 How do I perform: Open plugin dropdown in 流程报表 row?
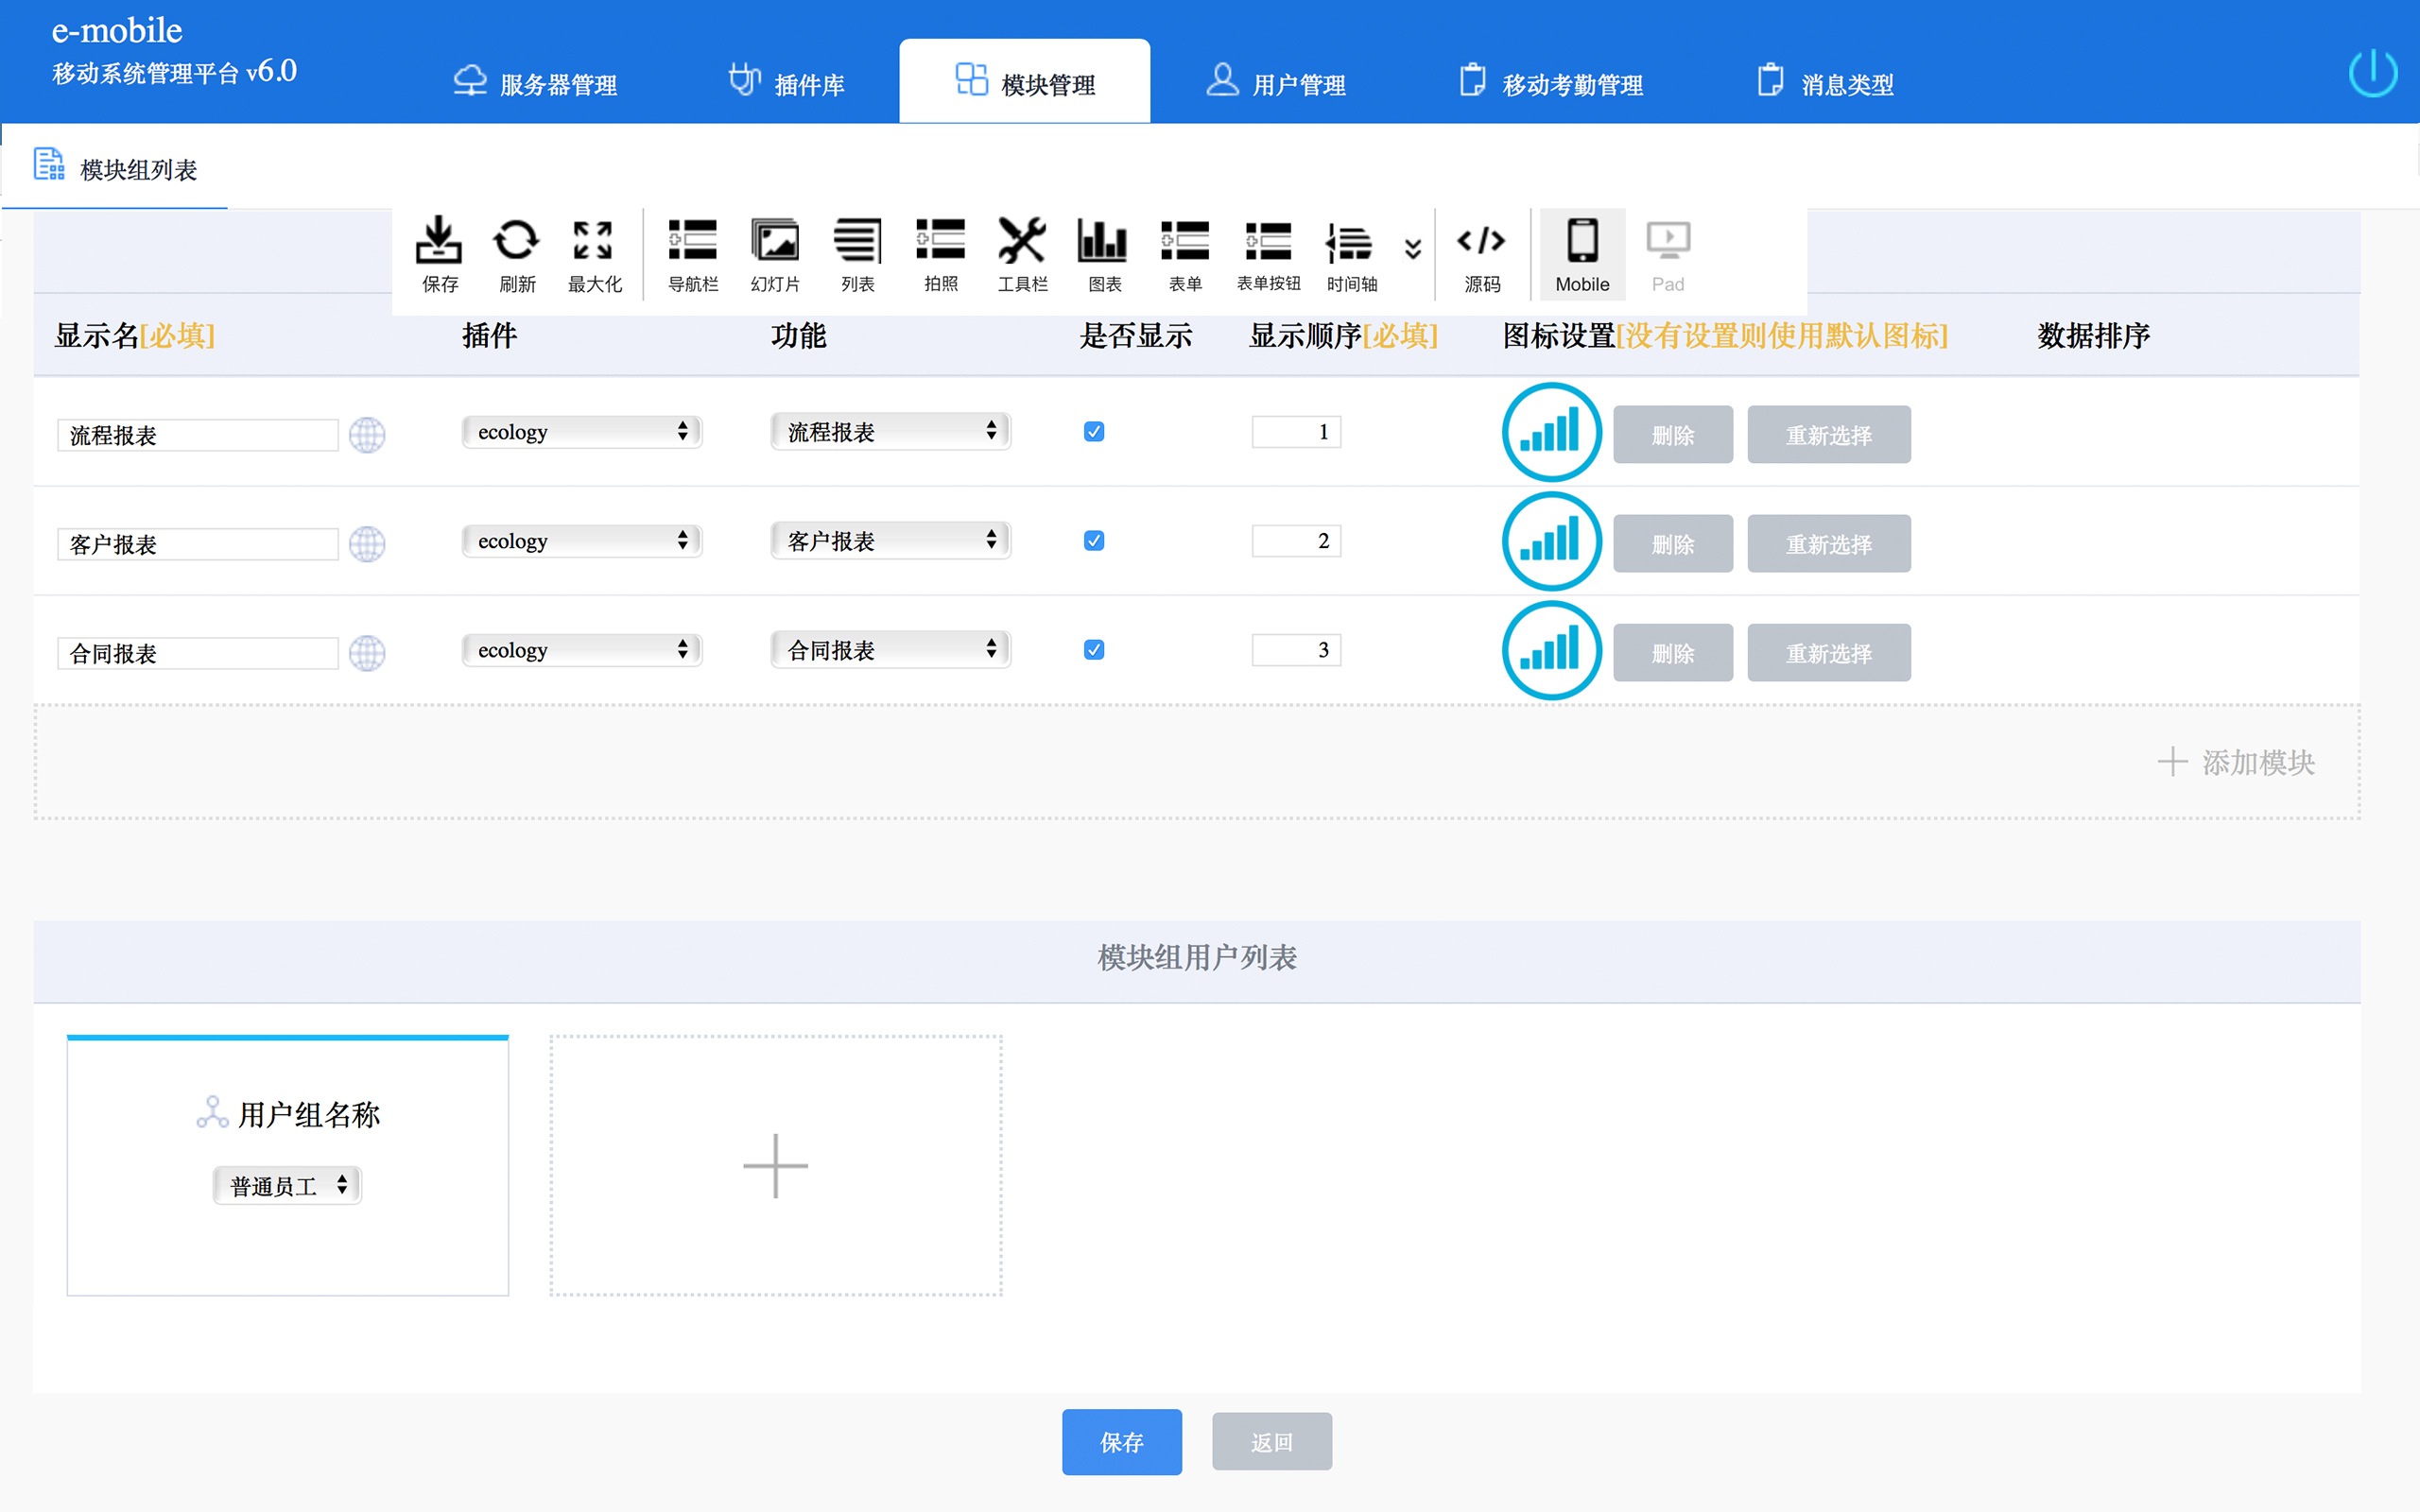pos(582,432)
